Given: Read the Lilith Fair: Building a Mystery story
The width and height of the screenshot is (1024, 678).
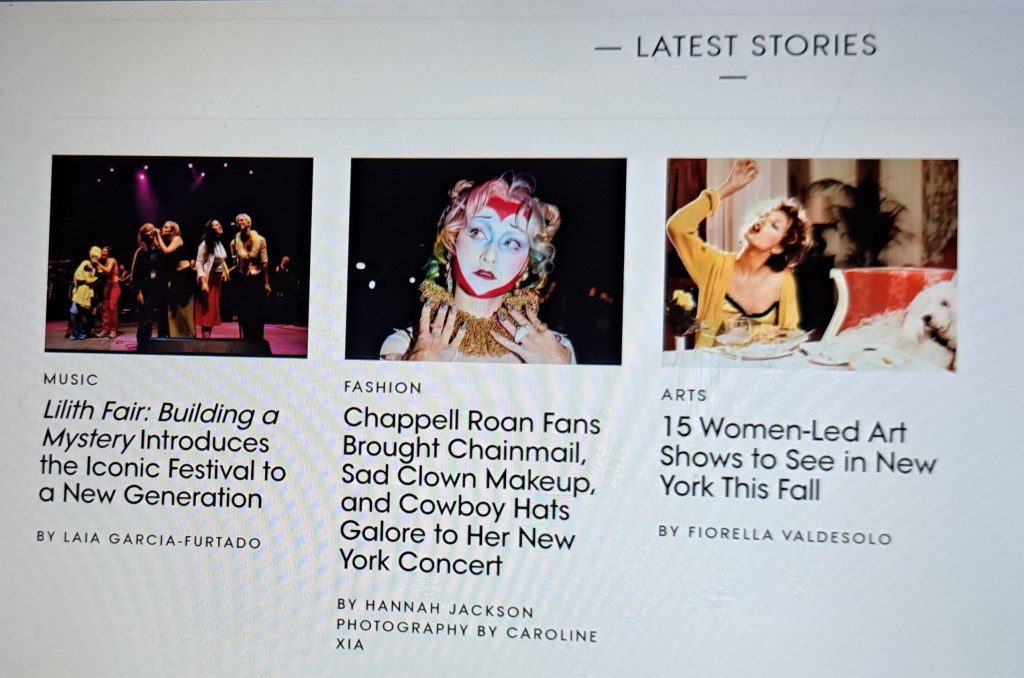Looking at the screenshot, I should [162, 455].
